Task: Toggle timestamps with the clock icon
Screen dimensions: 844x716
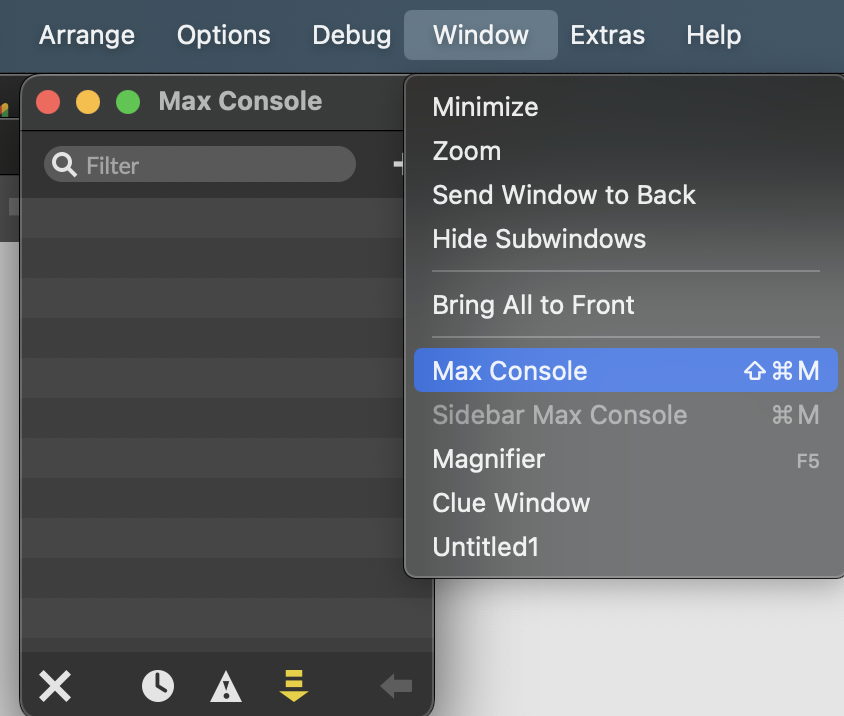Action: point(158,686)
